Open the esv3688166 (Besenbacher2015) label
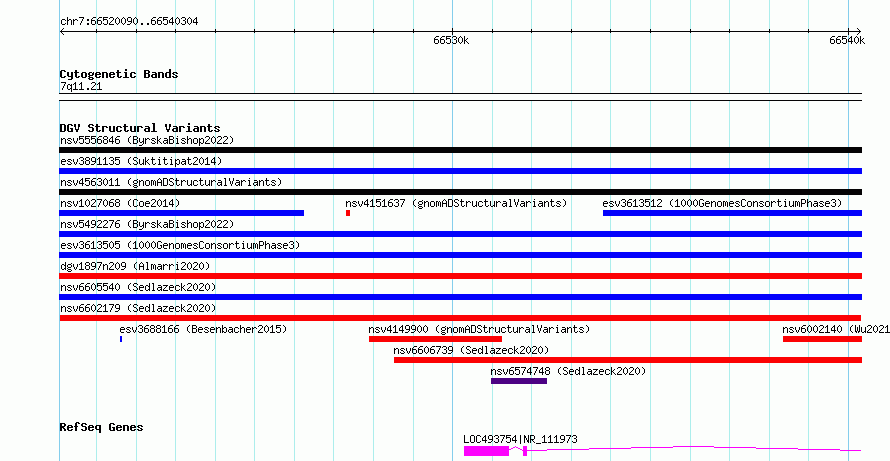 203,329
